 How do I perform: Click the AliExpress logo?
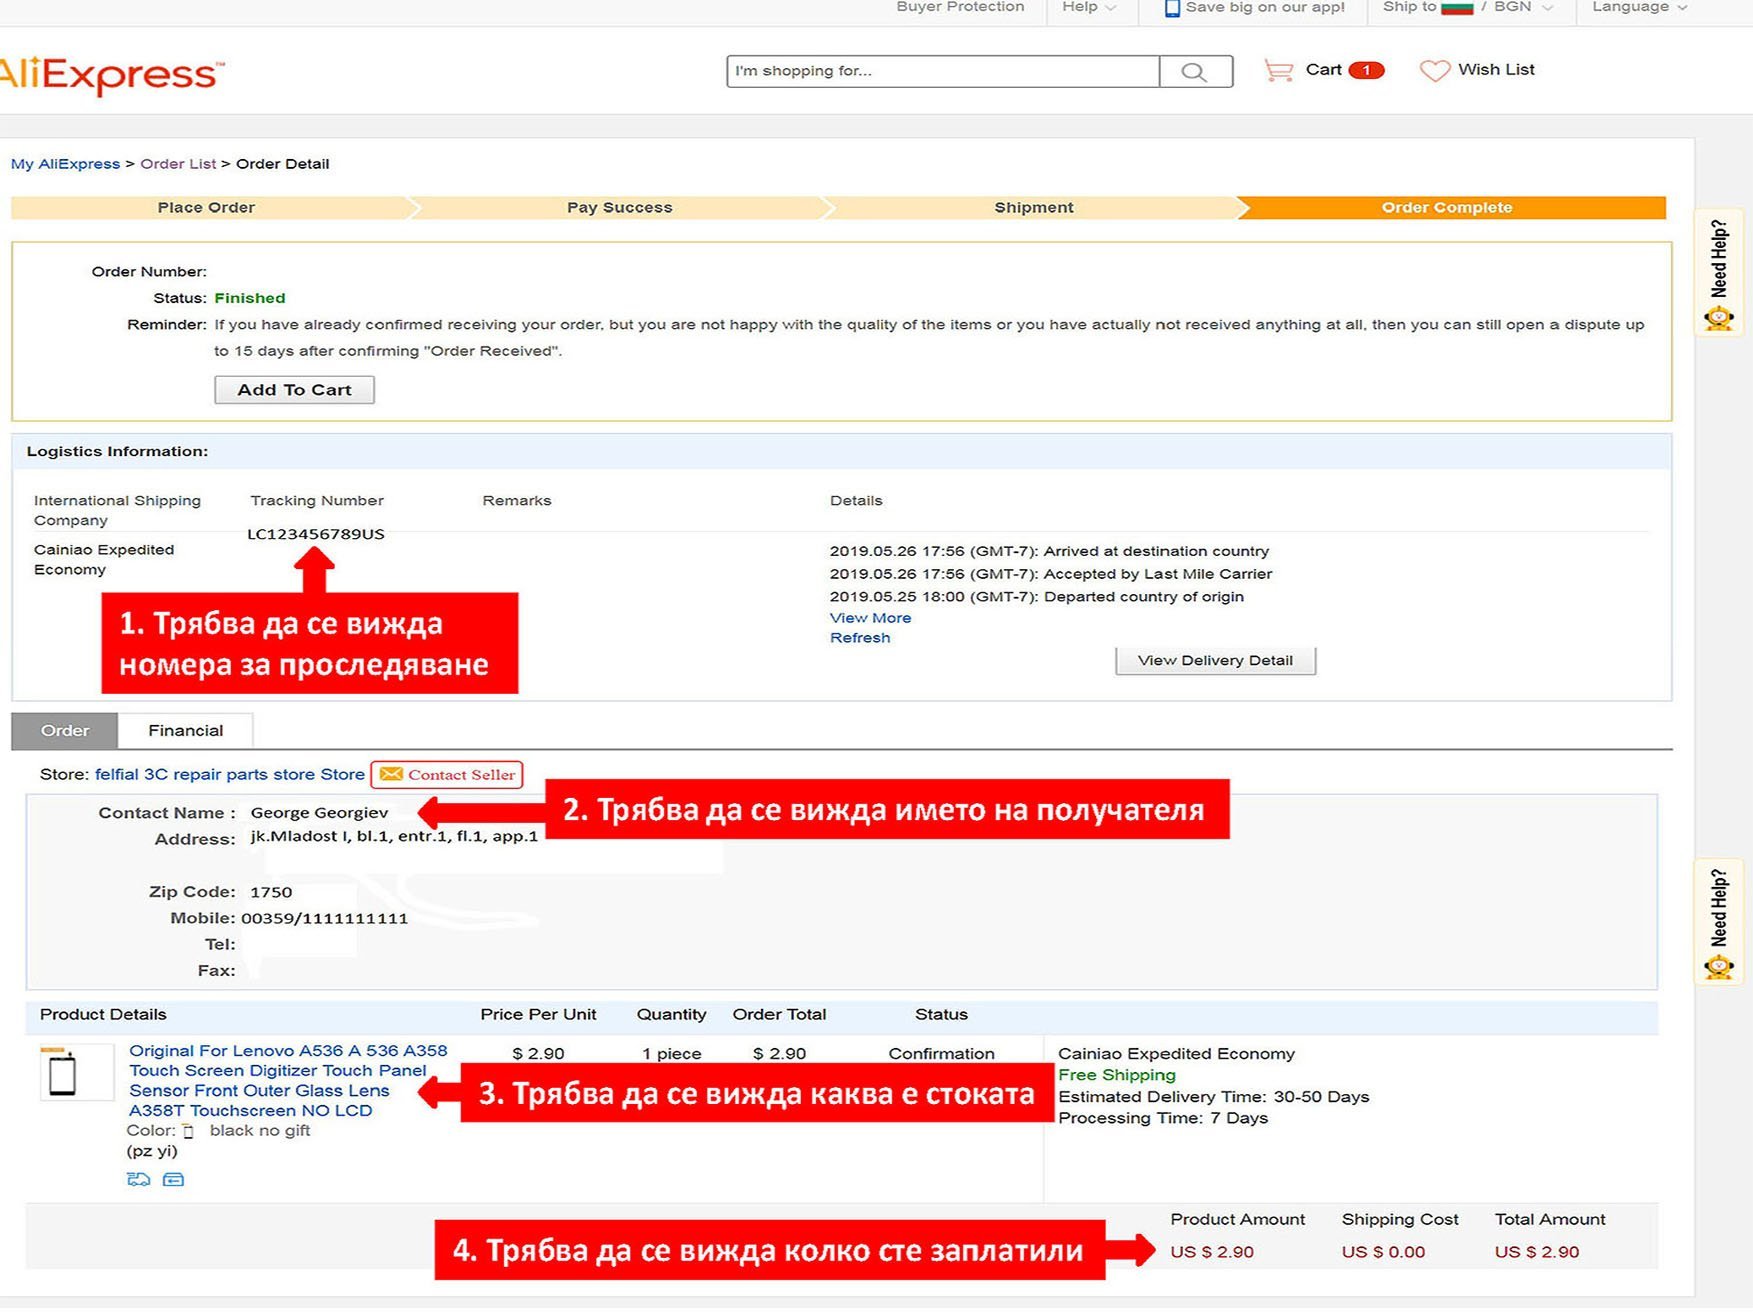pyautogui.click(x=110, y=74)
